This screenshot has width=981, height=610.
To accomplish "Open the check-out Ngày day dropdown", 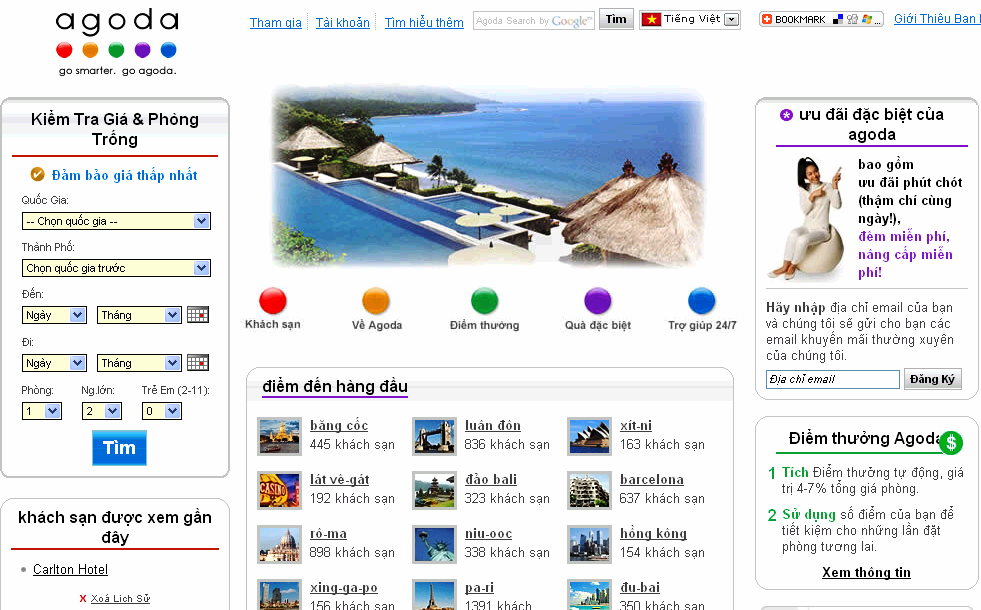I will tap(54, 363).
